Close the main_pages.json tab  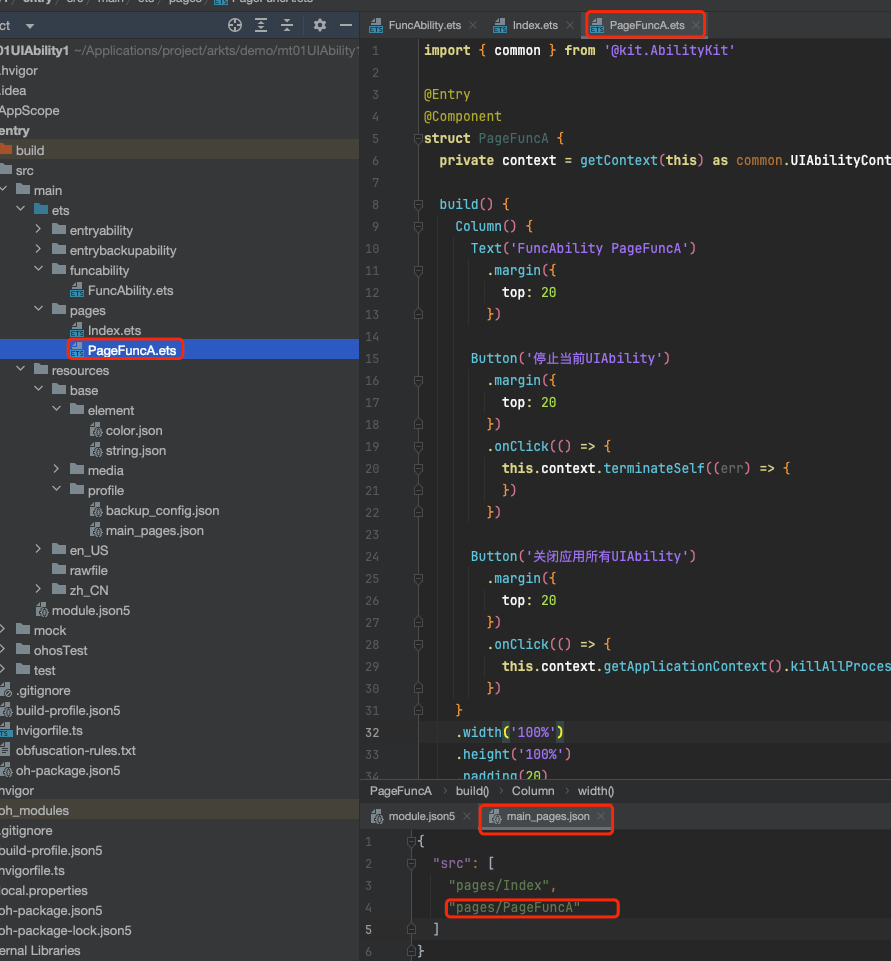point(601,816)
